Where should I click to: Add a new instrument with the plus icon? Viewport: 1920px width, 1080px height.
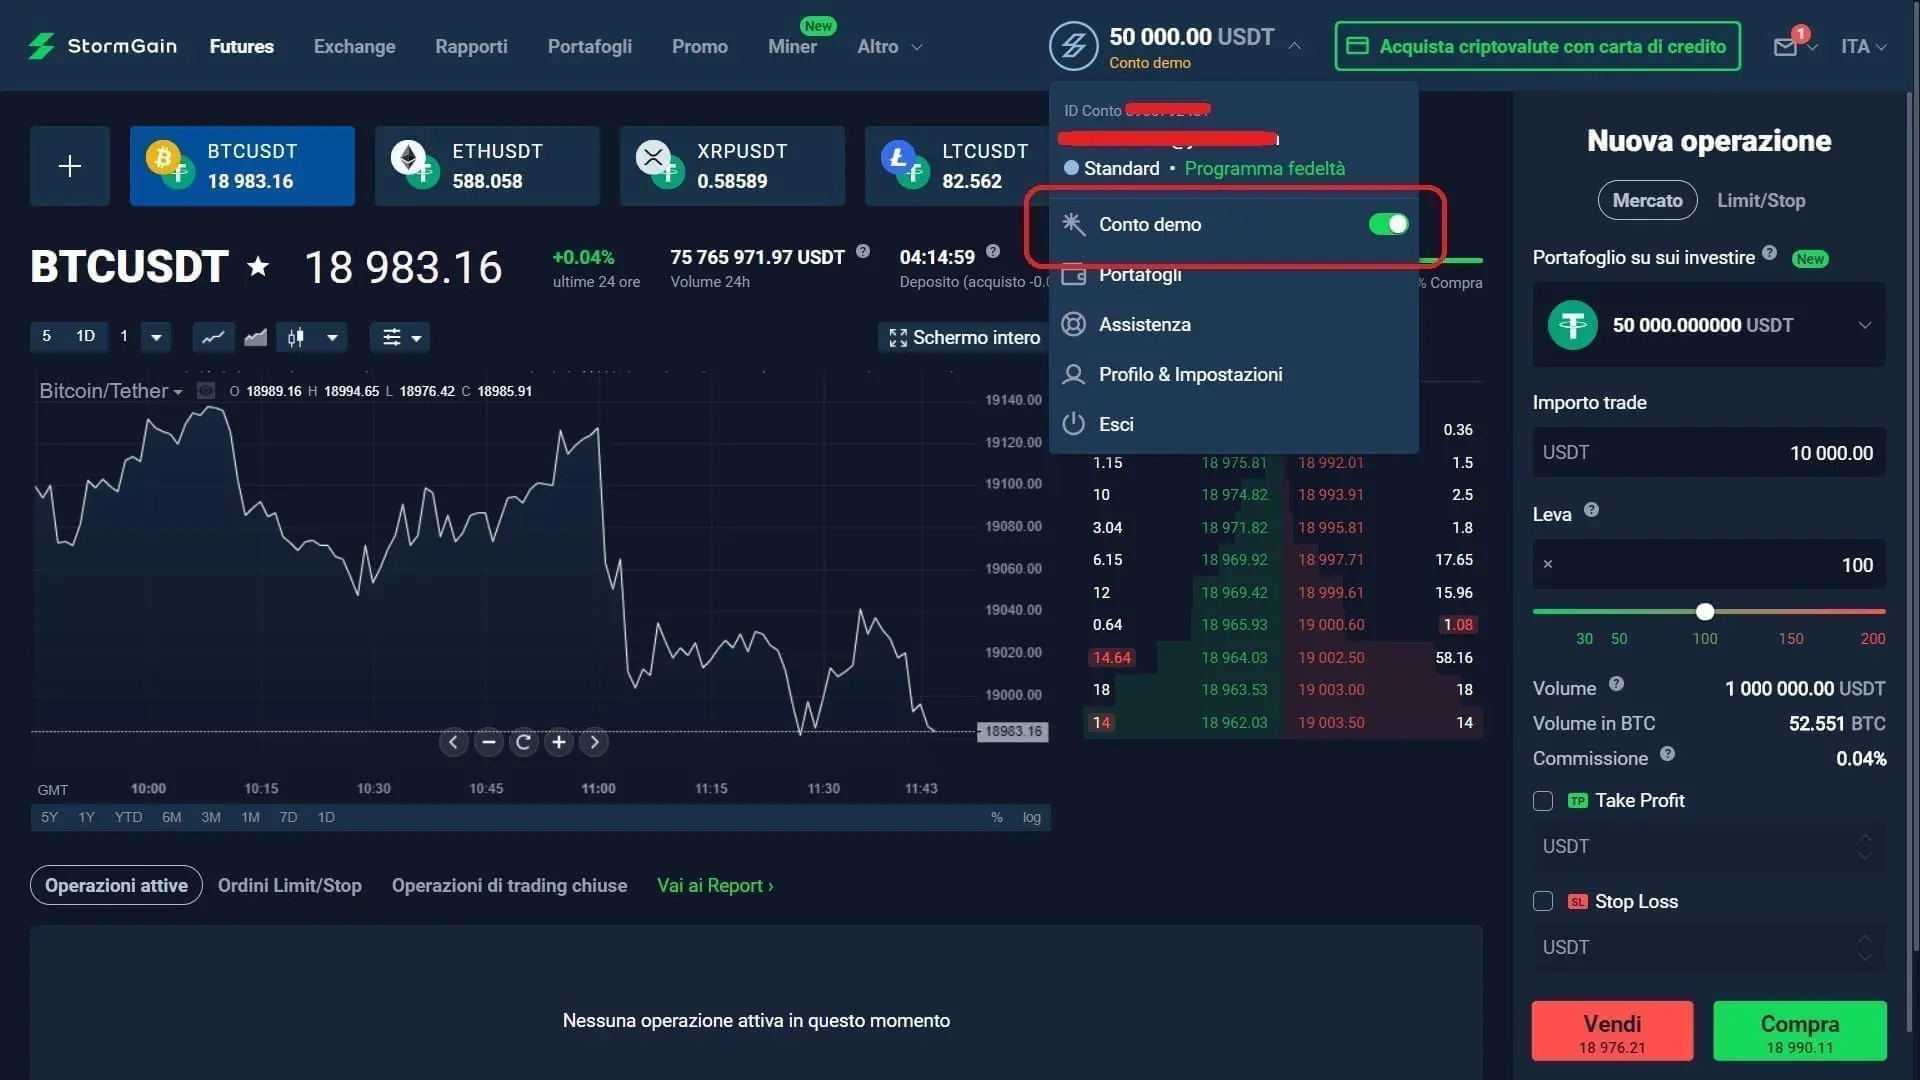point(69,165)
